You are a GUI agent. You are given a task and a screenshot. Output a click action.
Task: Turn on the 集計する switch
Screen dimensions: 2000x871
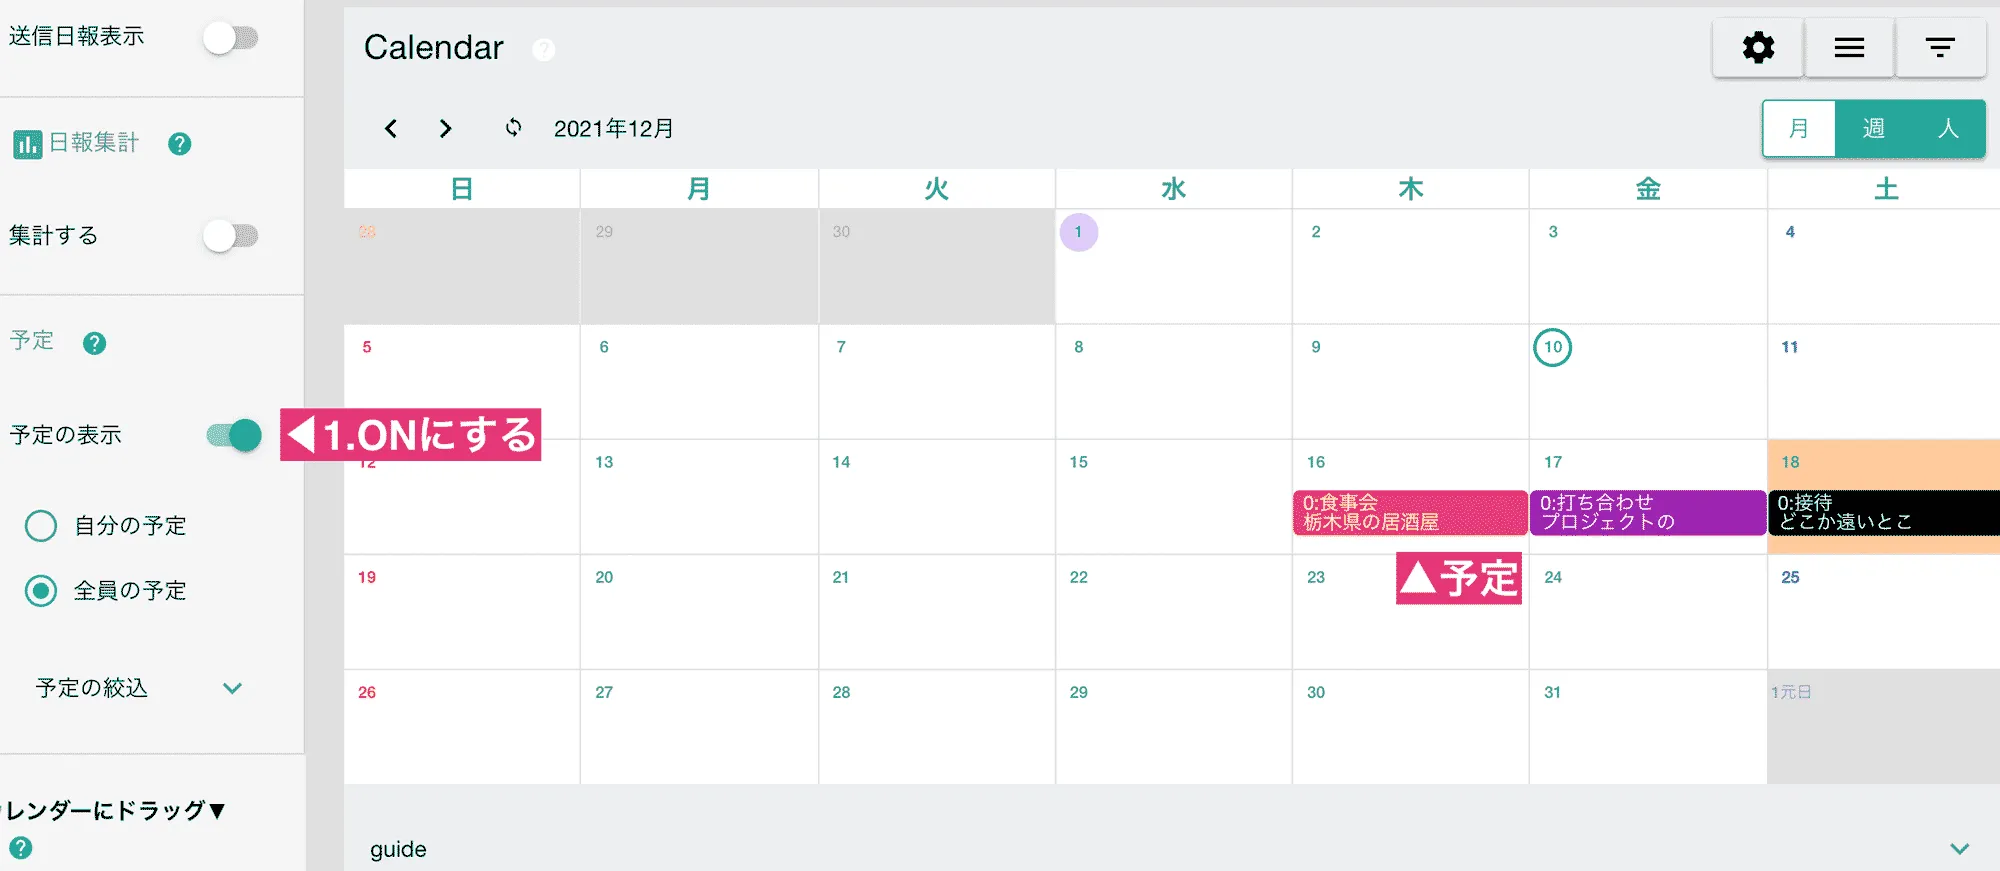click(231, 236)
